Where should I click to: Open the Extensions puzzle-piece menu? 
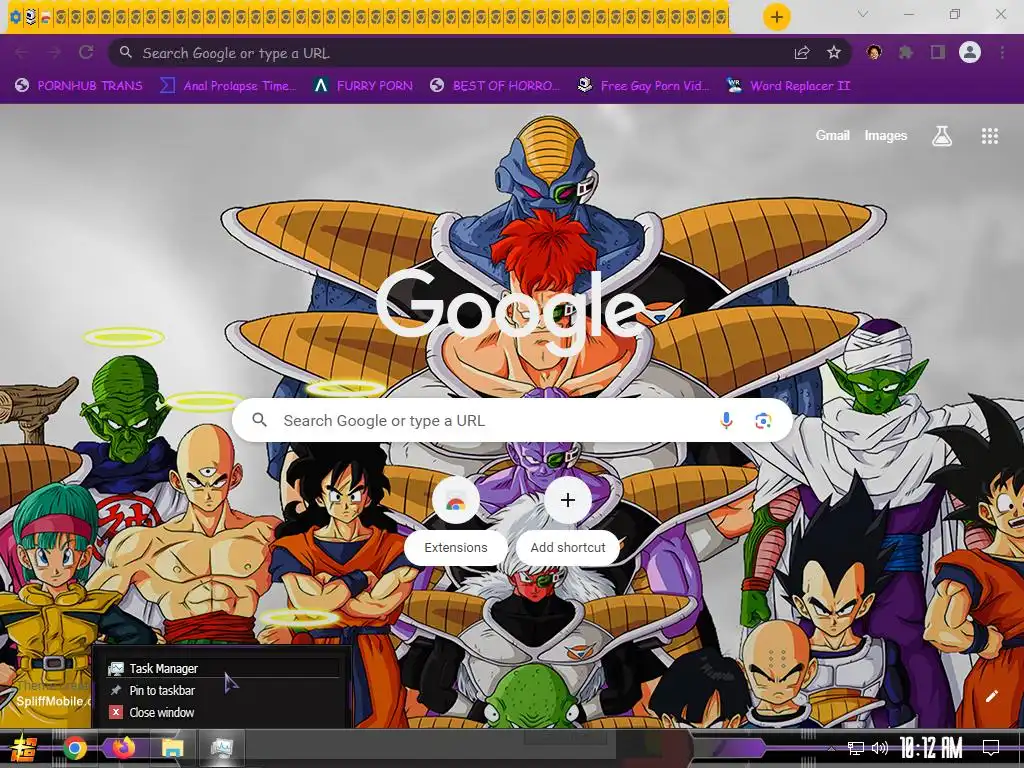pos(905,52)
